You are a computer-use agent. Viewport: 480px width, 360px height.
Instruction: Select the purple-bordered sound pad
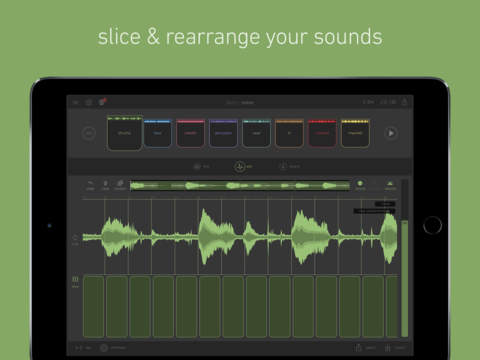click(x=223, y=133)
